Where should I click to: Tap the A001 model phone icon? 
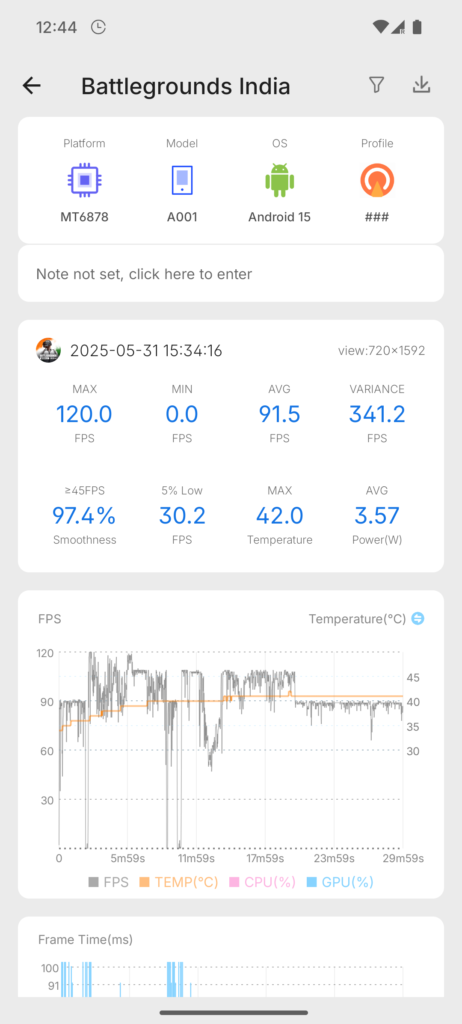pyautogui.click(x=182, y=180)
